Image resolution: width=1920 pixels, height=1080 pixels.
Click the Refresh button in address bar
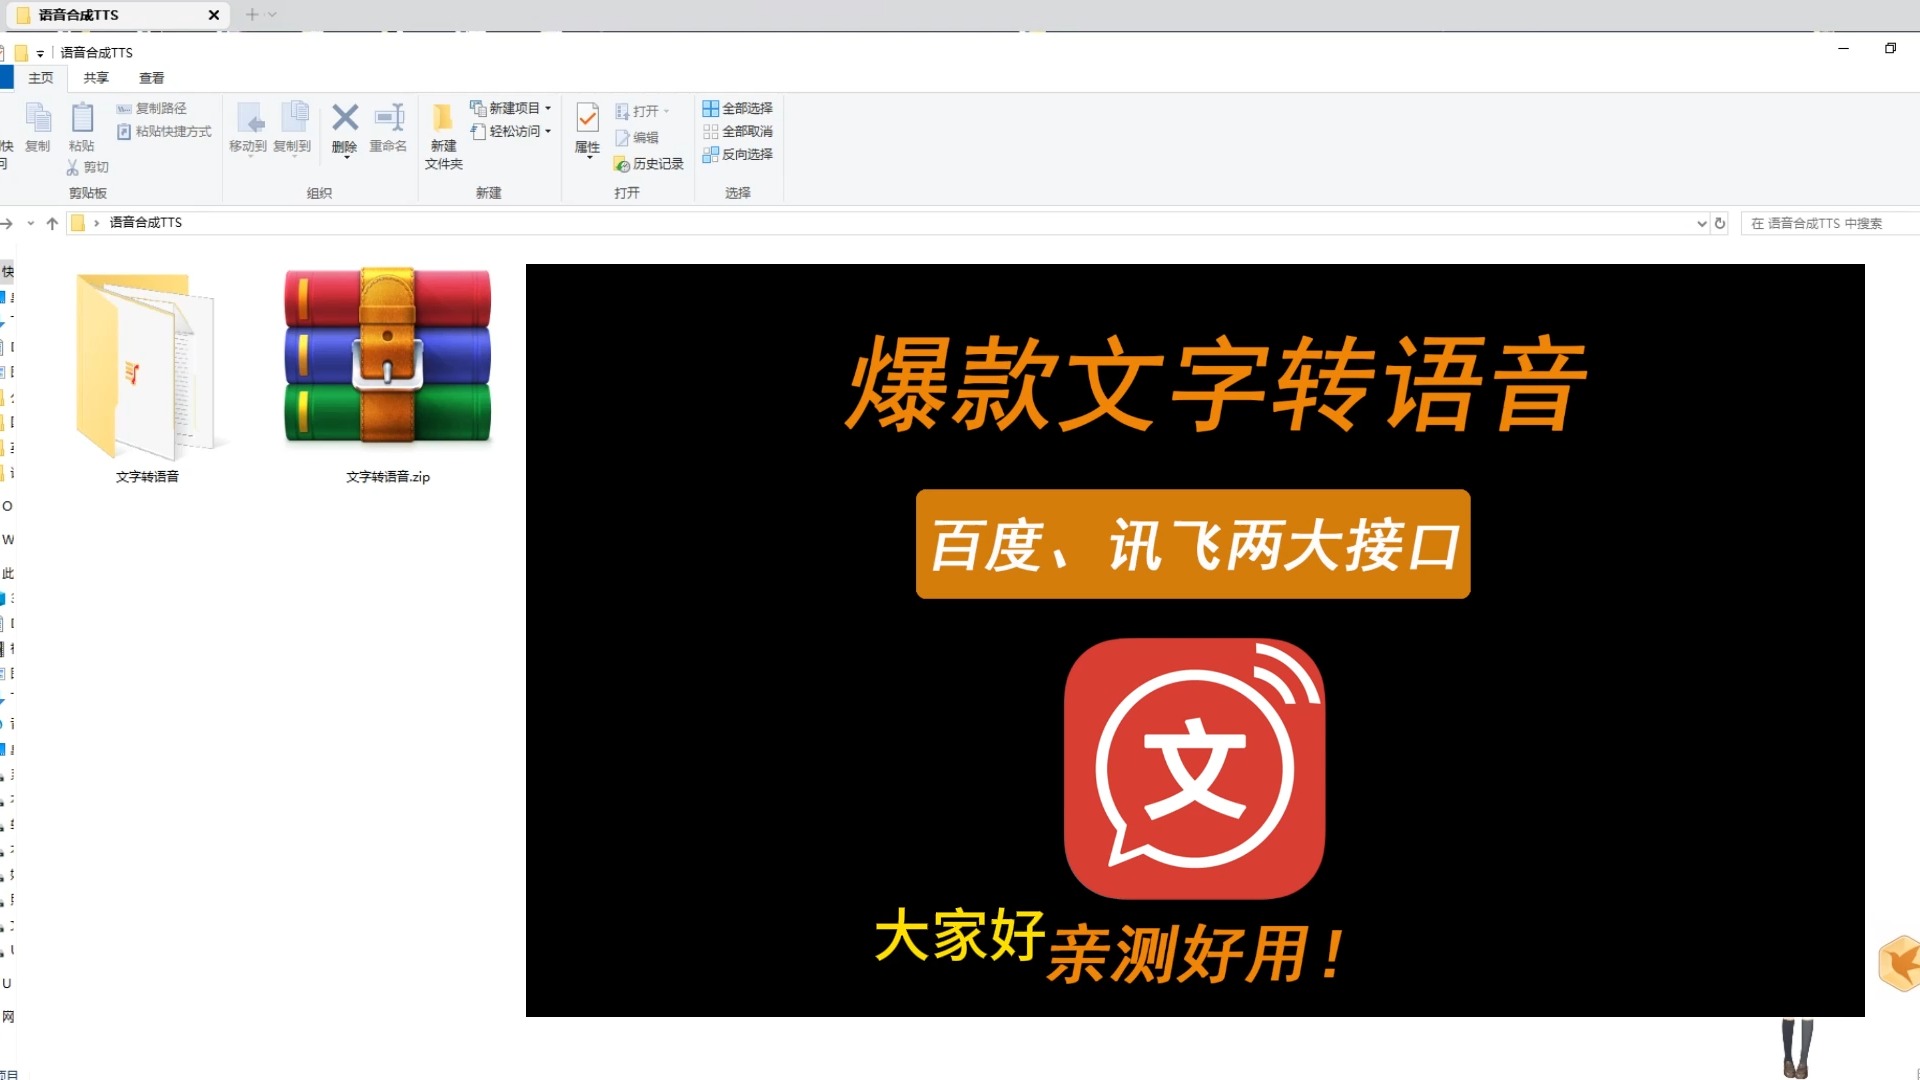[1720, 223]
